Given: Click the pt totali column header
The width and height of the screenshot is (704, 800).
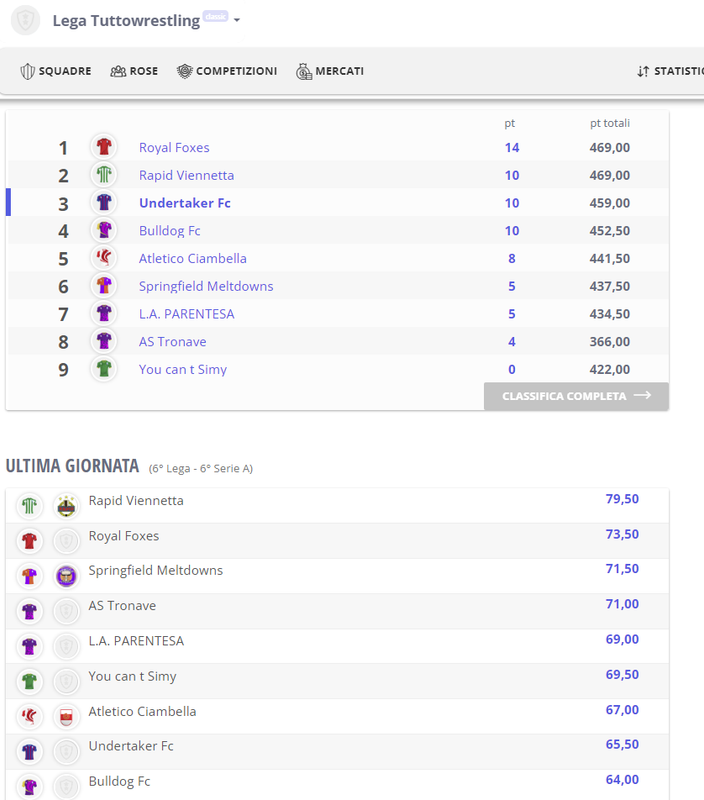Looking at the screenshot, I should pos(610,123).
